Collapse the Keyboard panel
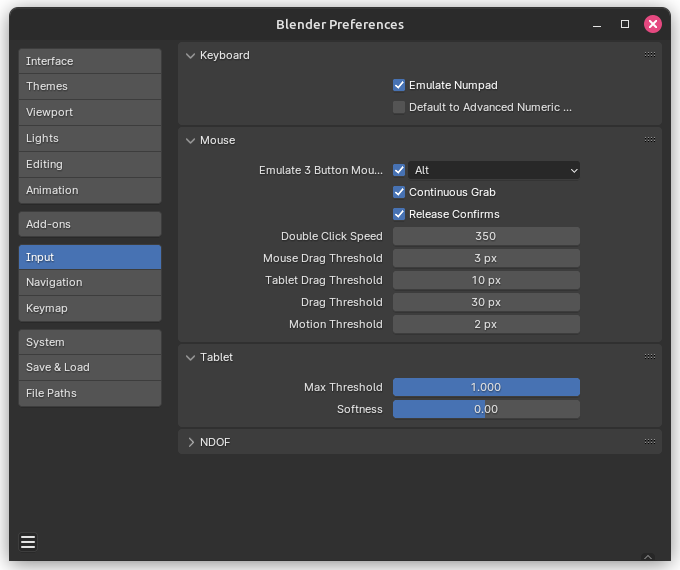This screenshot has width=680, height=570. (190, 56)
